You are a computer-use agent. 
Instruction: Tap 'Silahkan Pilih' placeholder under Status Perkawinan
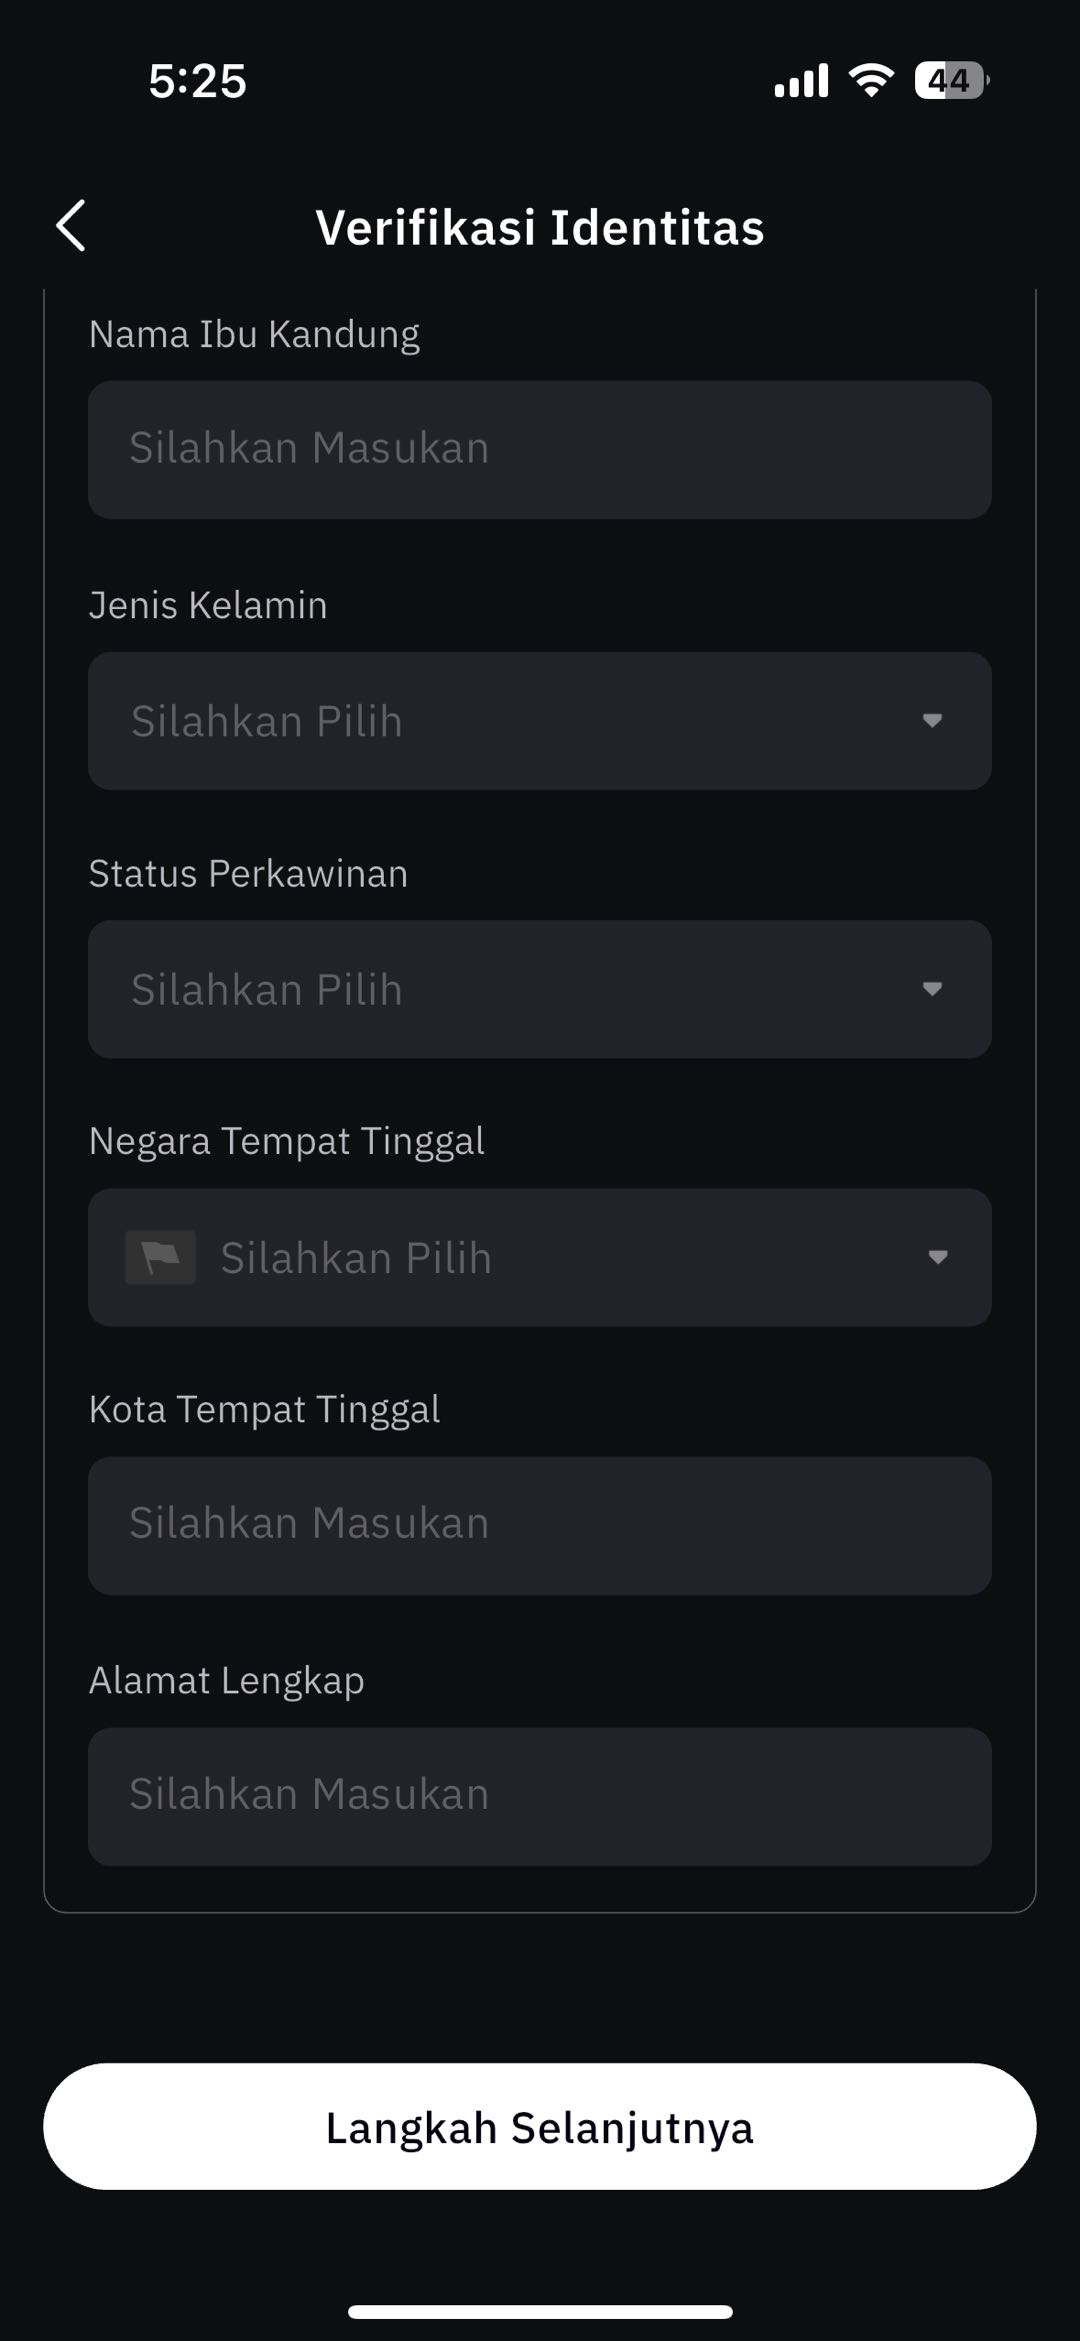(x=267, y=989)
